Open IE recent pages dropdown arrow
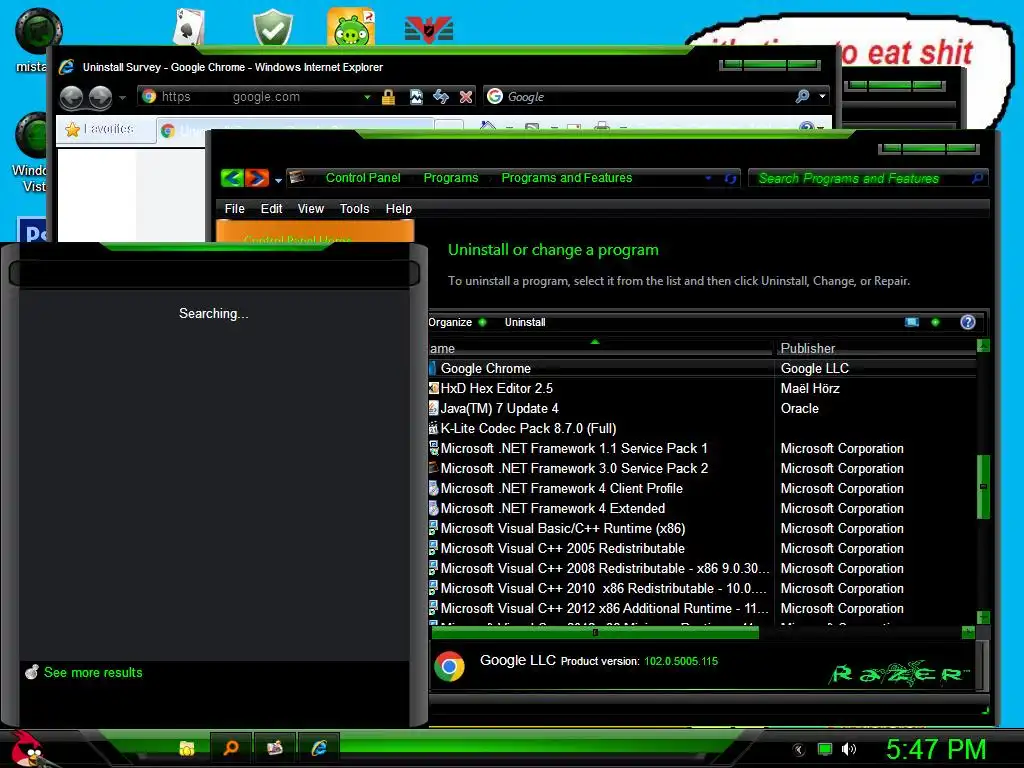The image size is (1024, 768). point(122,97)
